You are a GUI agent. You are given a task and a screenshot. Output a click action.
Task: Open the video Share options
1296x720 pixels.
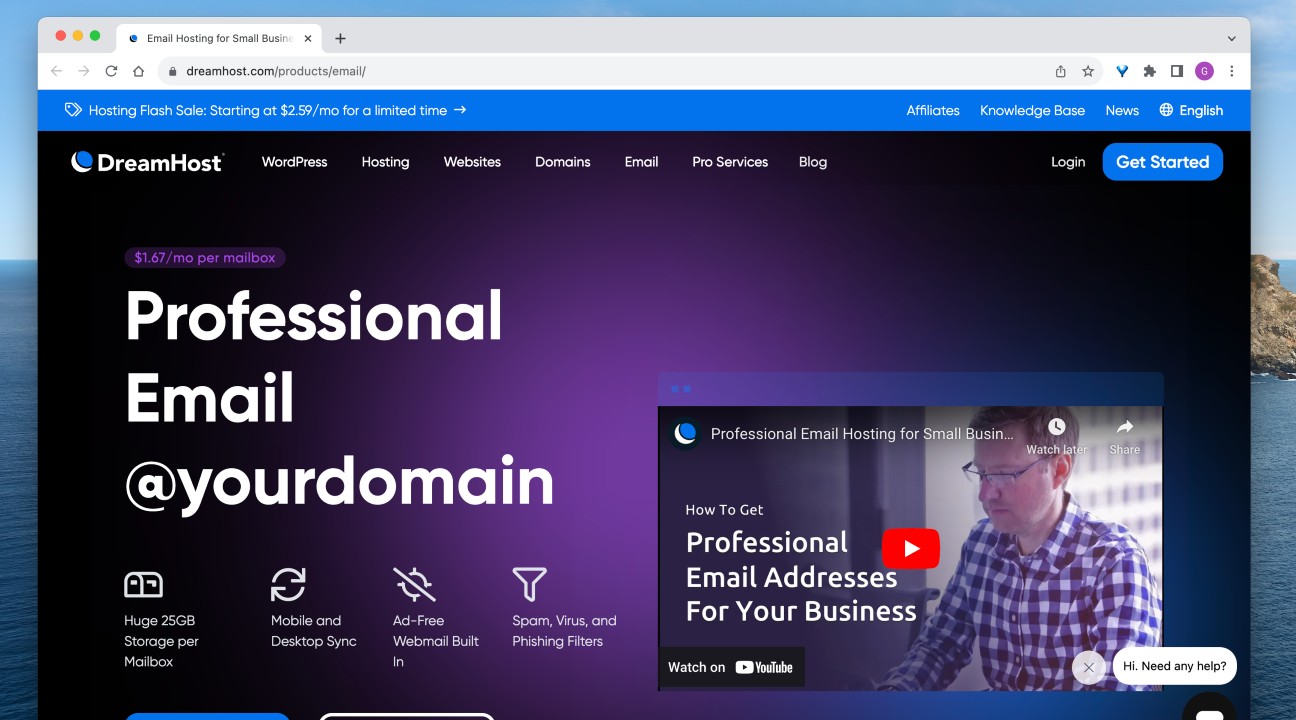(x=1123, y=427)
